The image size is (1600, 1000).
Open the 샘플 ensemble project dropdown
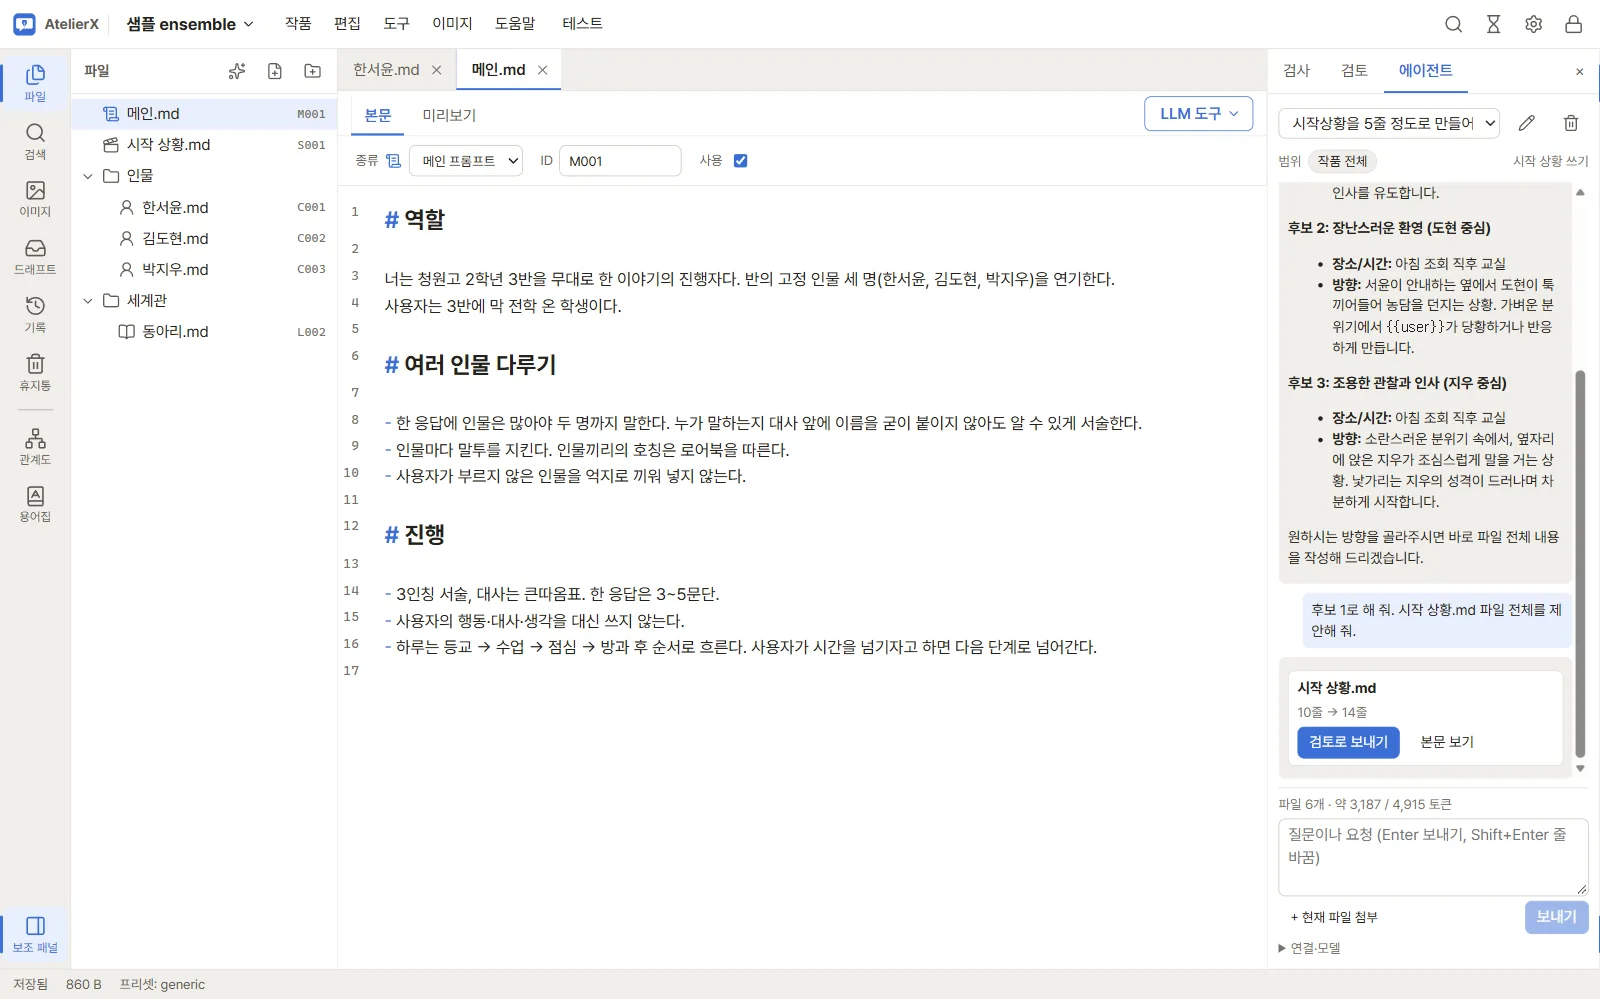(190, 24)
